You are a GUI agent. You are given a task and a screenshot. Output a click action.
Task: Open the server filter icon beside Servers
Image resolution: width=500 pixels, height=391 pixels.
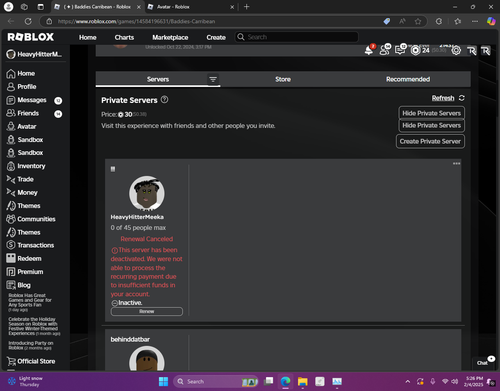pos(213,80)
